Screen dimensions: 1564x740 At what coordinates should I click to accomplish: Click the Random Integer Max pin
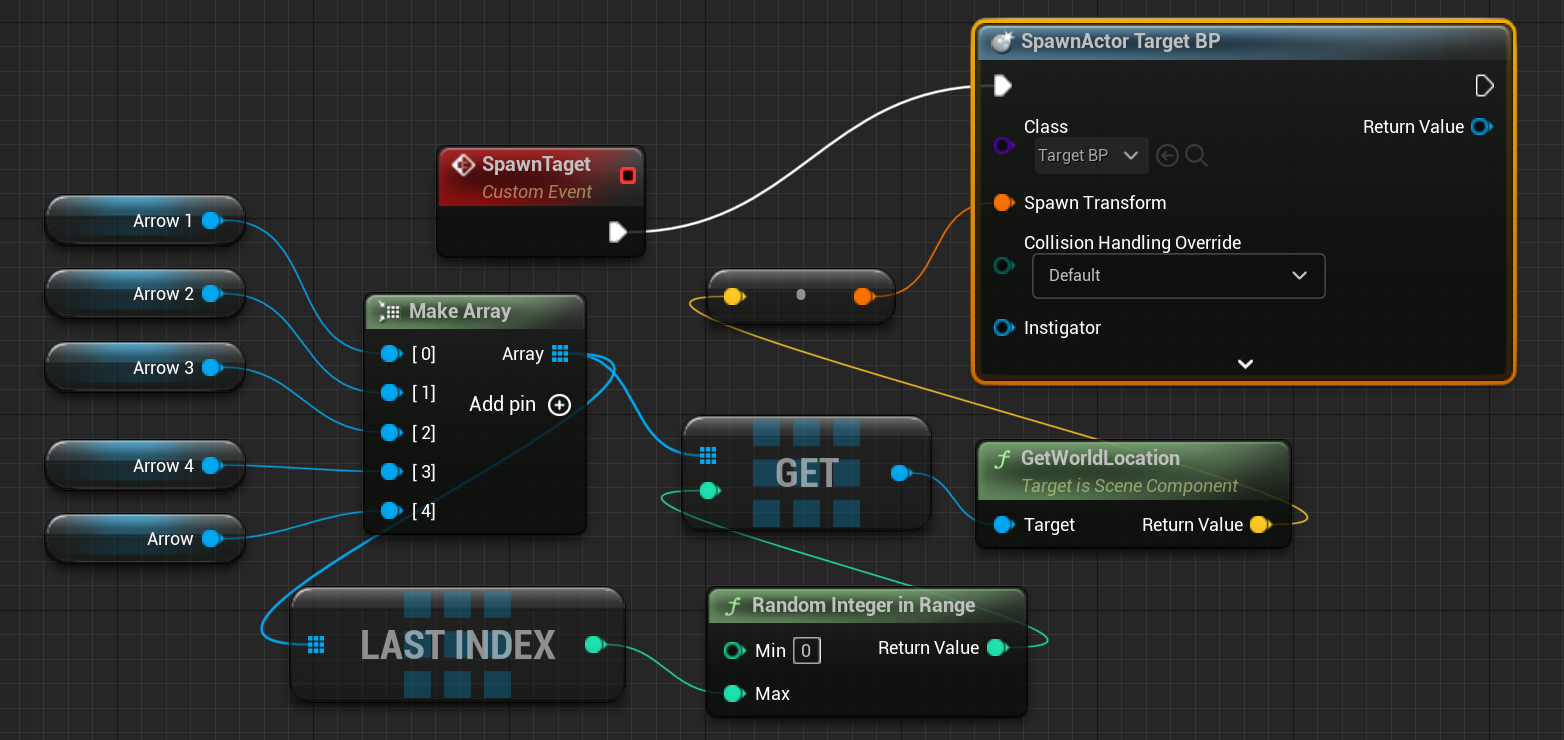point(734,693)
